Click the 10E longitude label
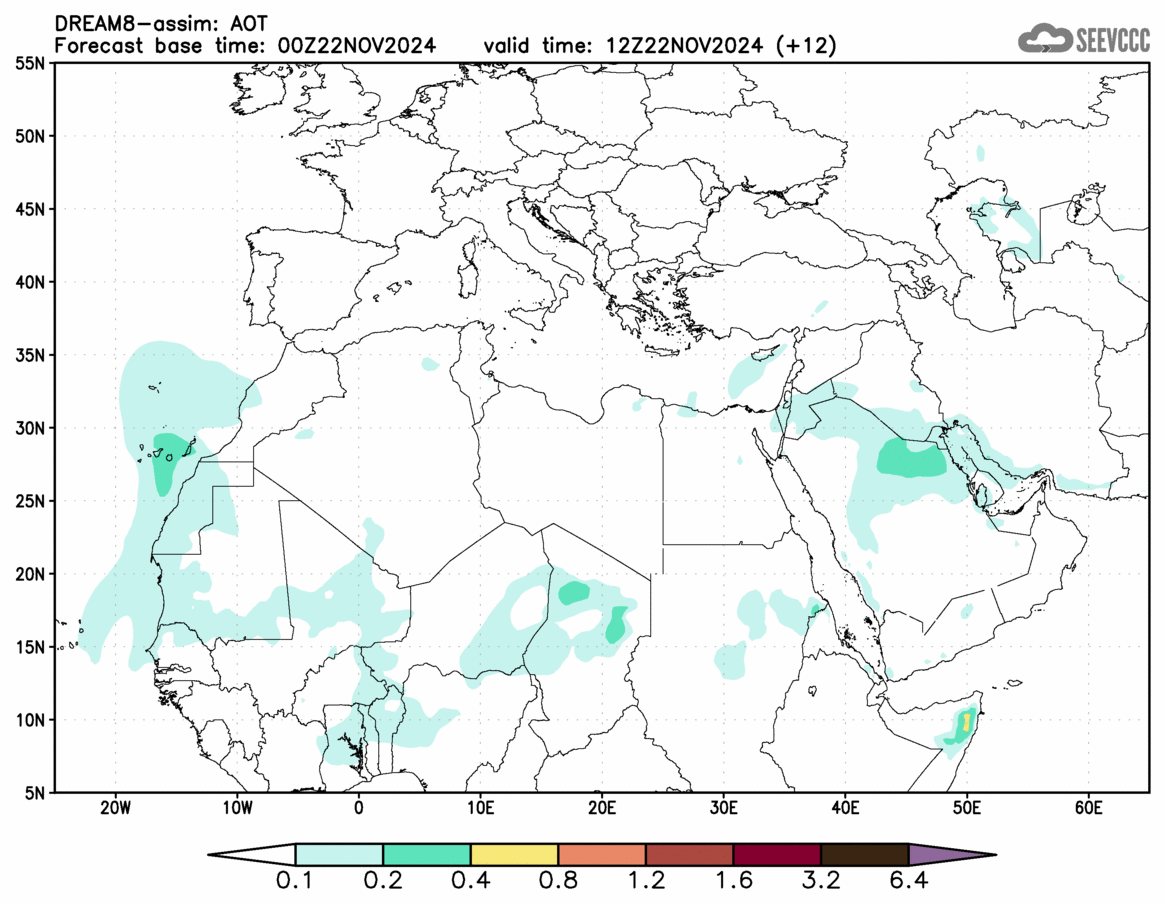 pyautogui.click(x=480, y=808)
